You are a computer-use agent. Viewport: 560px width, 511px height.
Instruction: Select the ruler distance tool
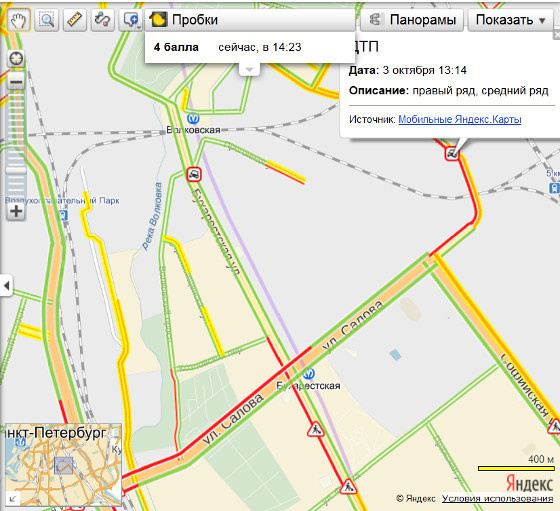pos(75,20)
